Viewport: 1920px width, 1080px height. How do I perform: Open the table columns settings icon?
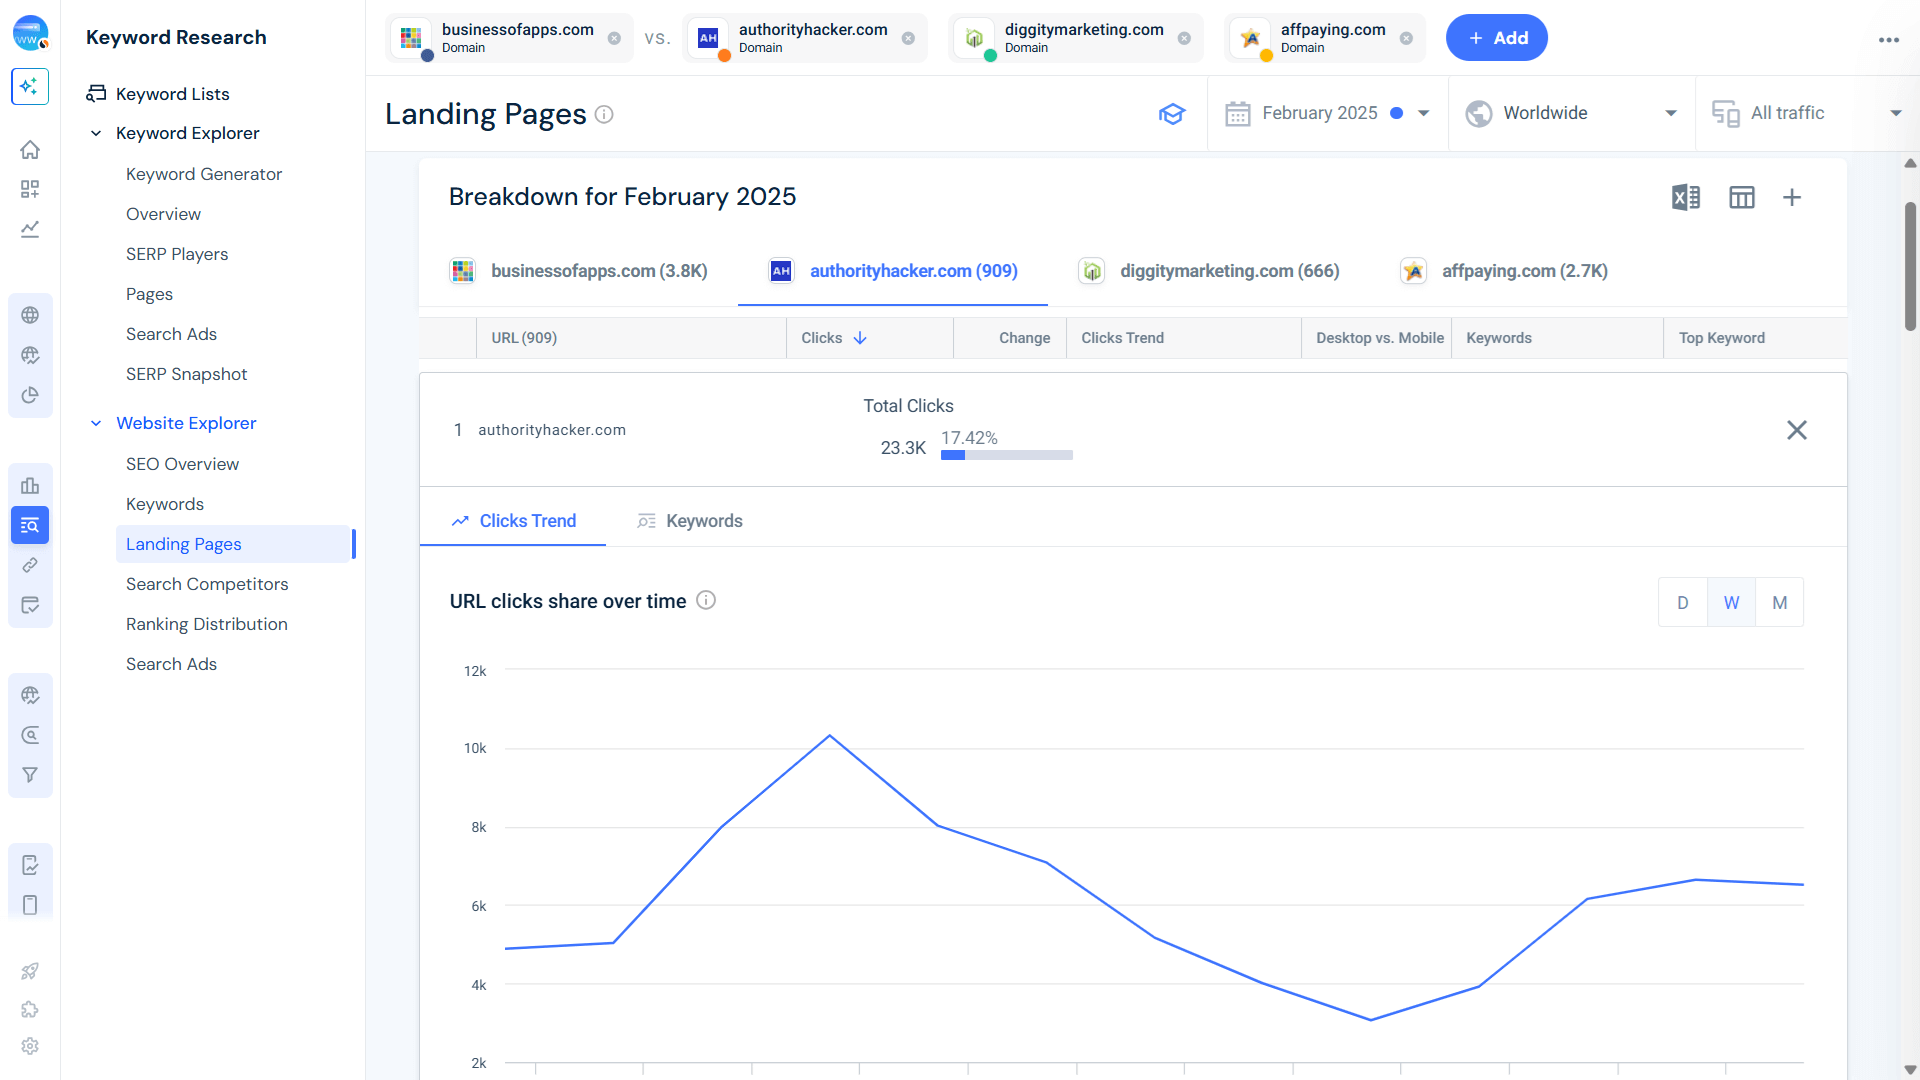point(1742,197)
